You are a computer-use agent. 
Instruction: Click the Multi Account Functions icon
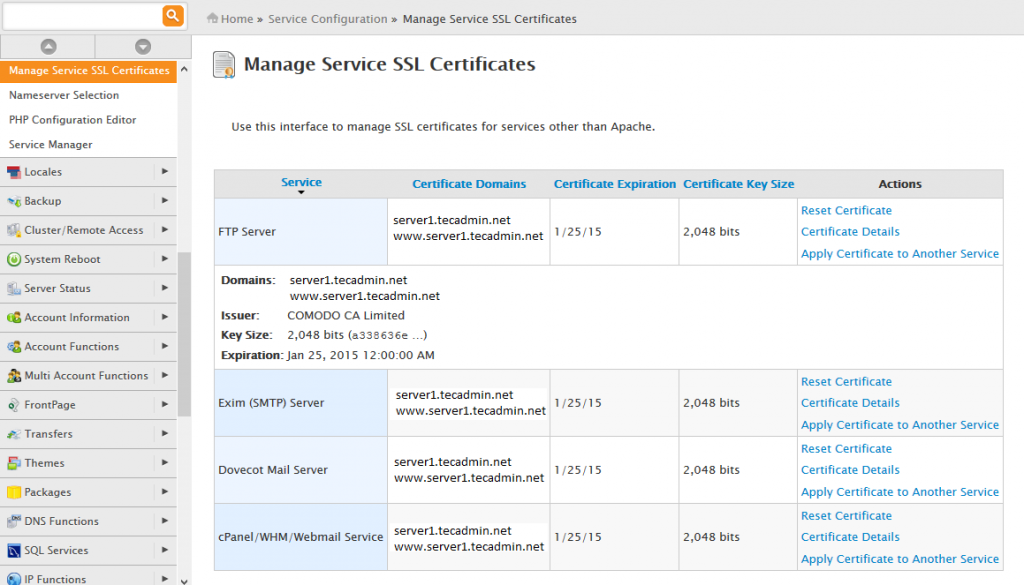(14, 376)
